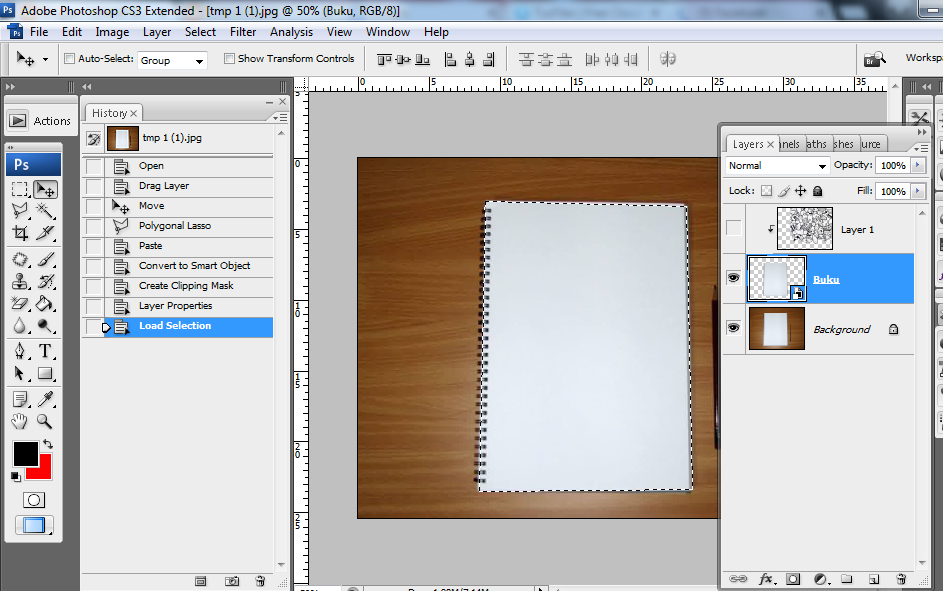Viewport: 943px width, 591px height.
Task: Delete current history state
Action: [260, 581]
